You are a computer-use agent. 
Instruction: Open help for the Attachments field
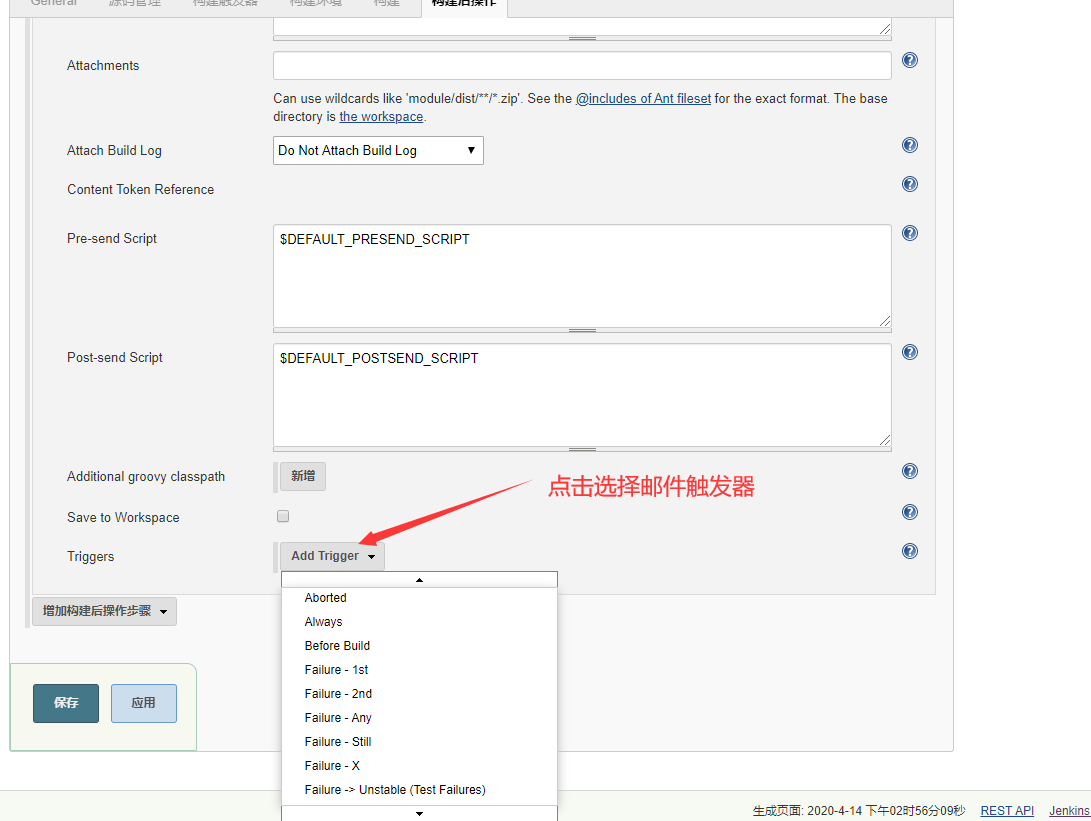[910, 60]
